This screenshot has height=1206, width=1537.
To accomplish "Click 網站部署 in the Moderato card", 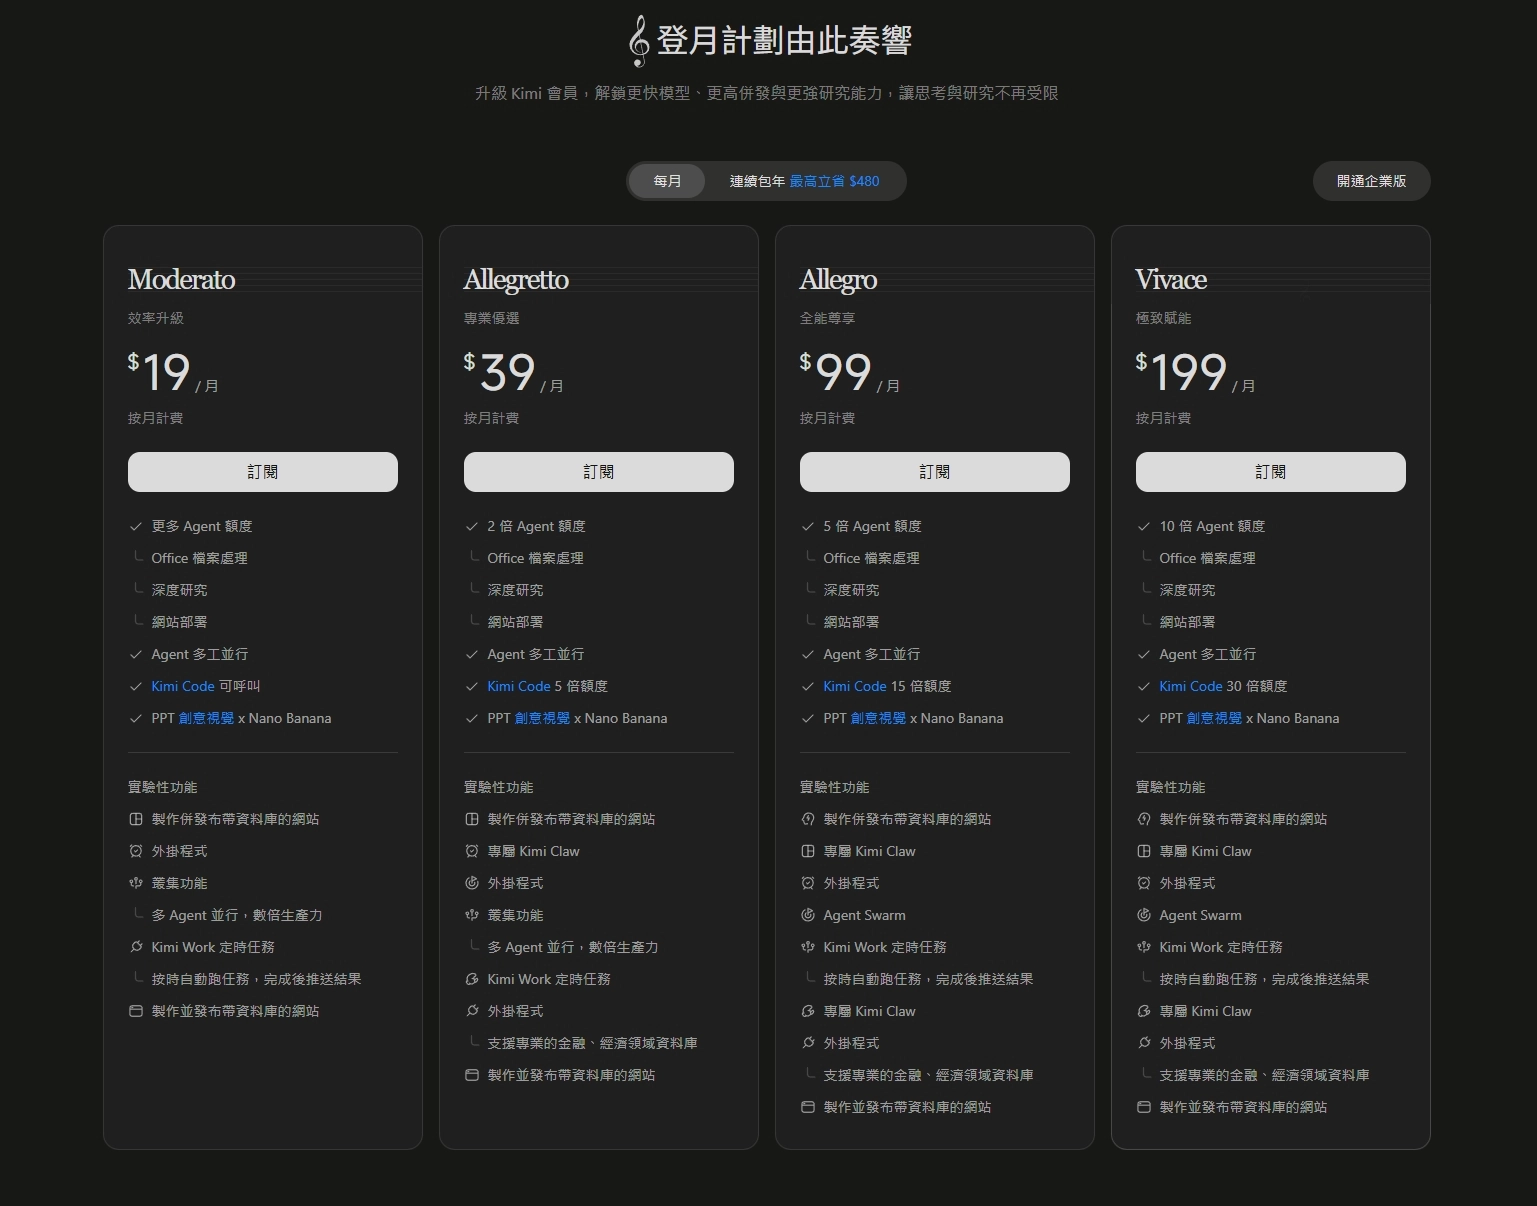I will click(179, 622).
